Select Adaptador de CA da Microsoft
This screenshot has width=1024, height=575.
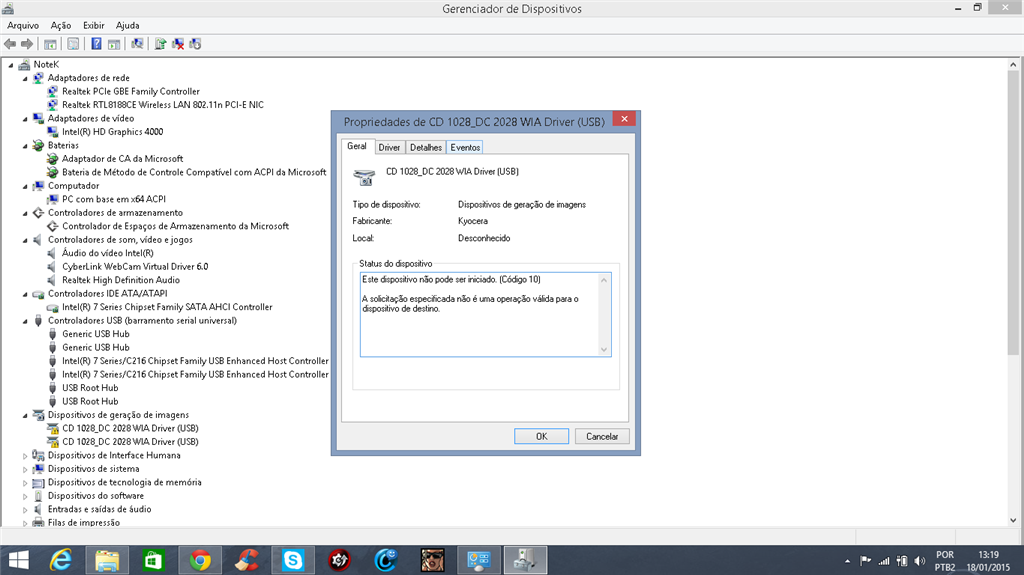point(123,159)
